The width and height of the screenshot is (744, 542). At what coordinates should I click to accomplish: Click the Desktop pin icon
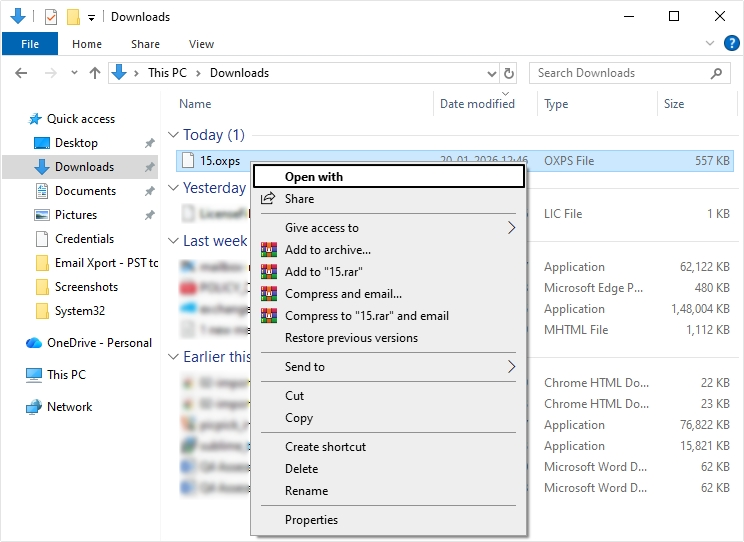click(149, 143)
